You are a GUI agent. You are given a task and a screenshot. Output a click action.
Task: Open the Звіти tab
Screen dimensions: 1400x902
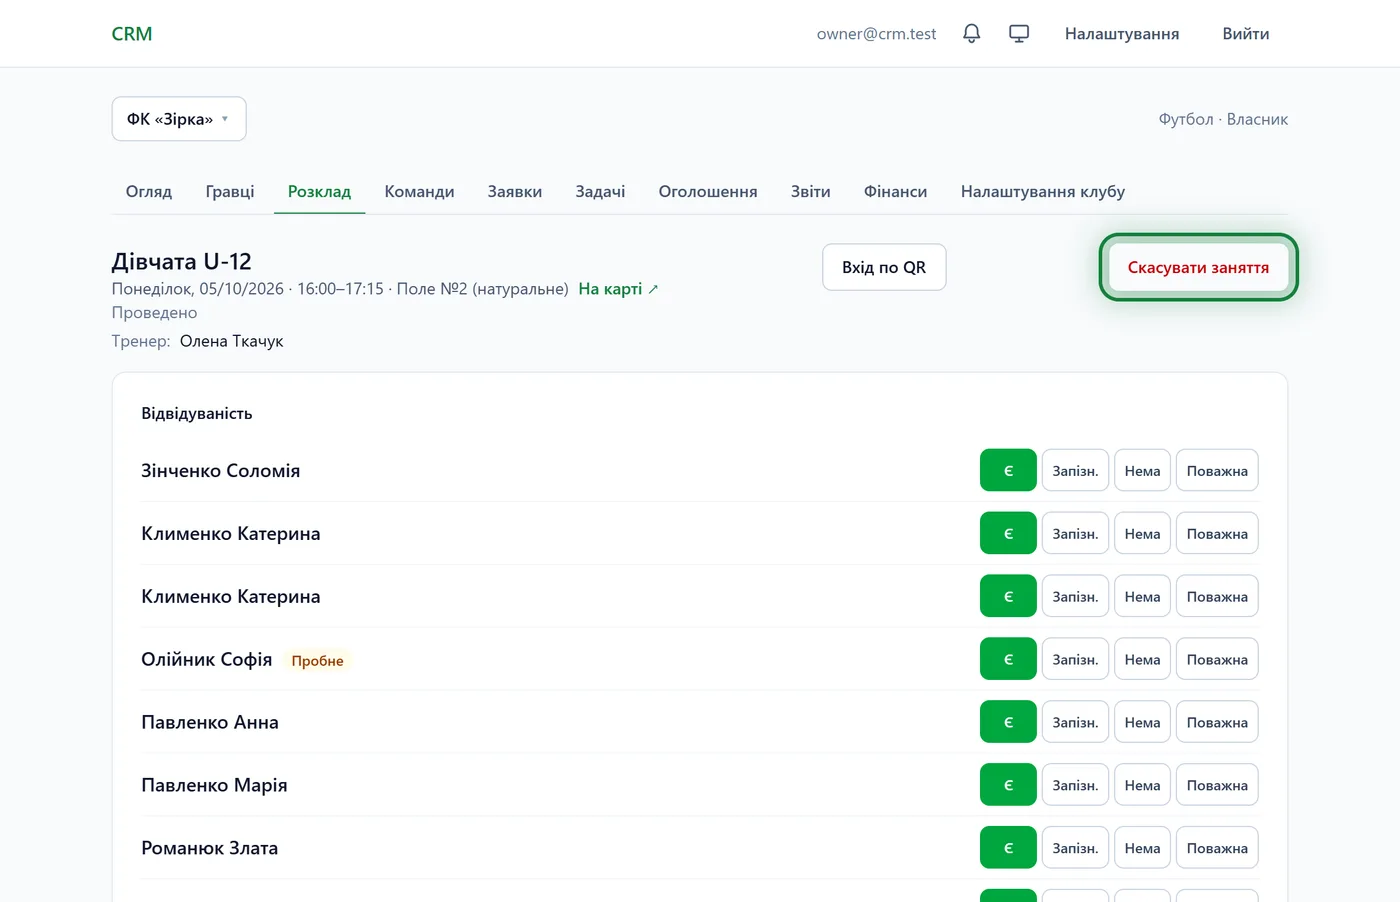tap(811, 191)
